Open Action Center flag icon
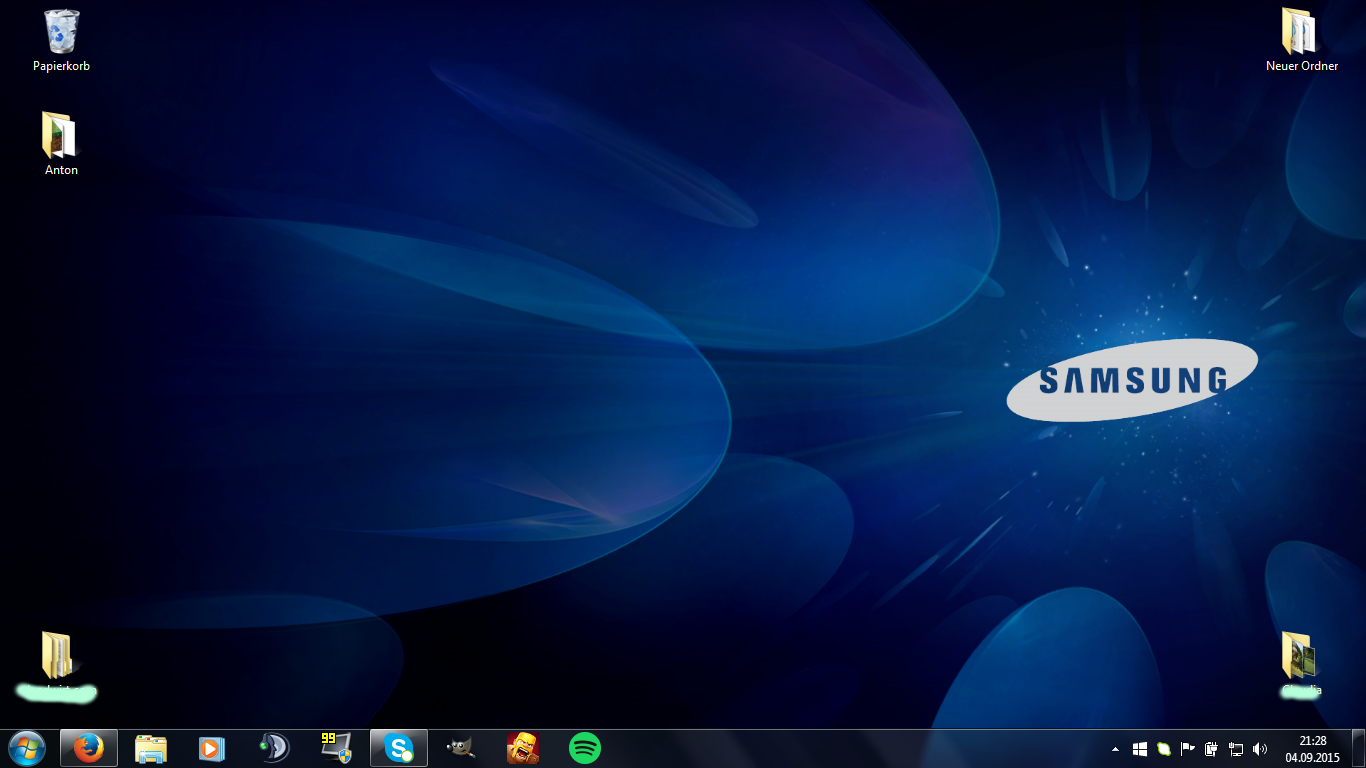Image resolution: width=1366 pixels, height=768 pixels. click(1188, 749)
